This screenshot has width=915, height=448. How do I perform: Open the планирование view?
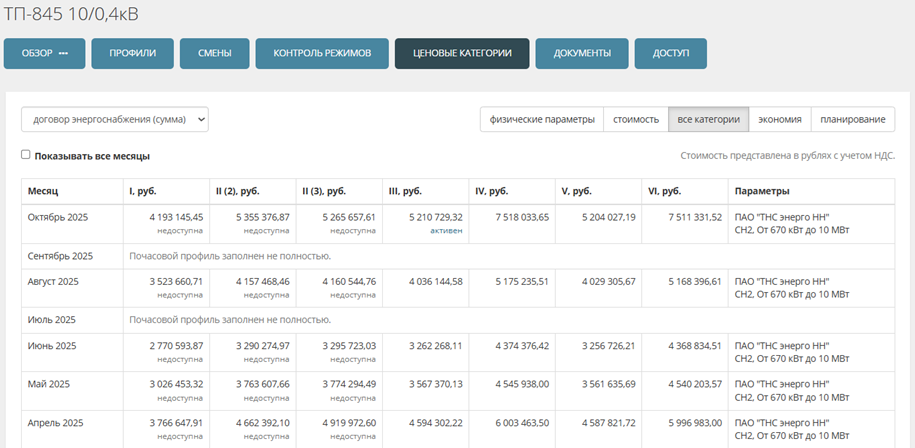pyautogui.click(x=852, y=119)
